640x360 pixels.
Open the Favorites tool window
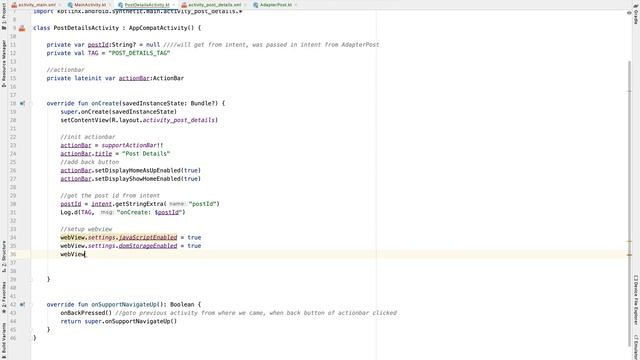pos(4,297)
